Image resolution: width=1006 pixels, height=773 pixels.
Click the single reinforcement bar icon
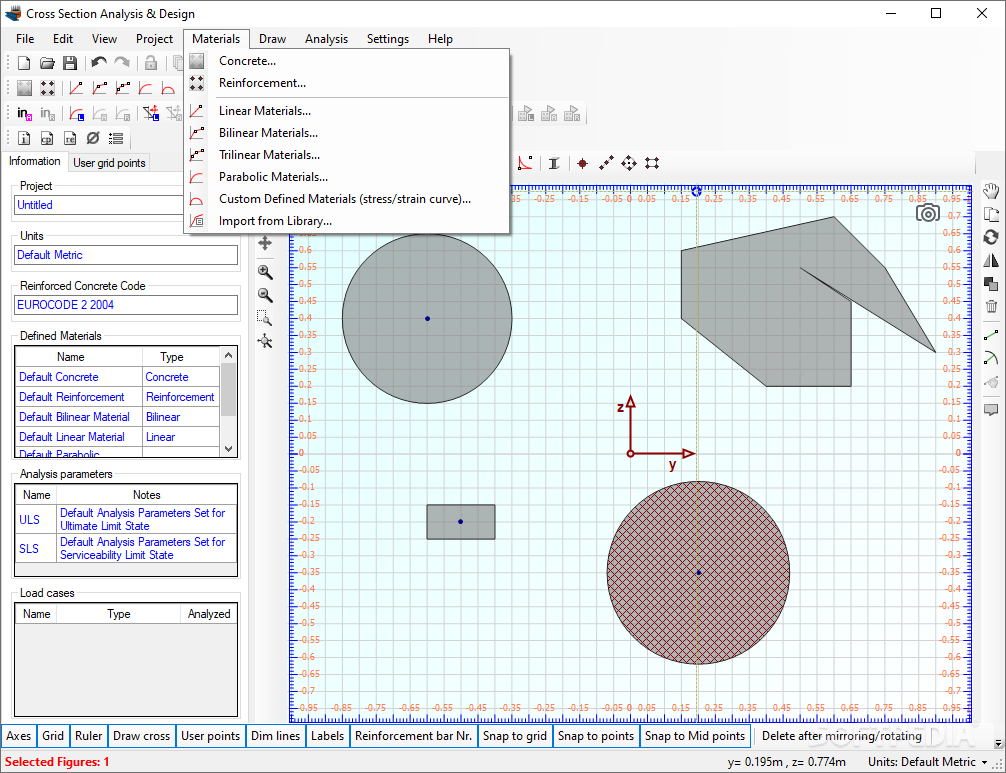[x=583, y=164]
